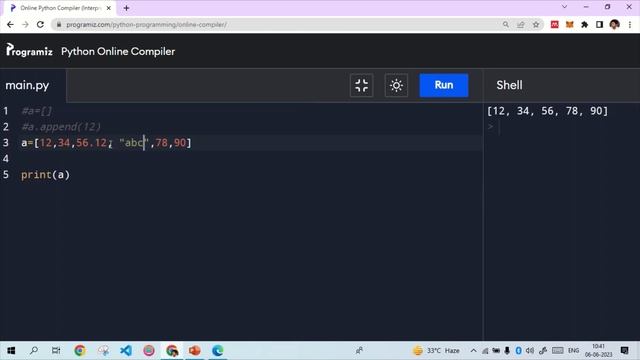640x360 pixels.
Task: Open the notification center icon
Action: pos(624,350)
